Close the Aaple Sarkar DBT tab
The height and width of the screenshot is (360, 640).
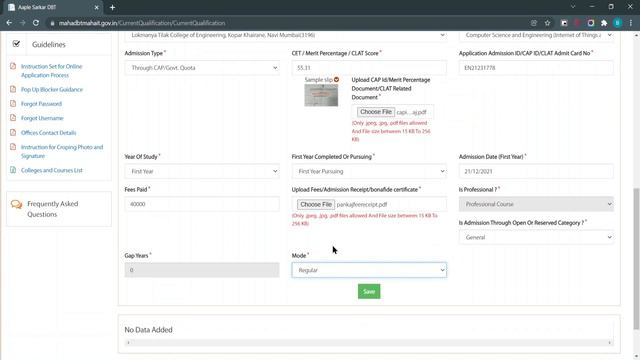click(x=96, y=7)
